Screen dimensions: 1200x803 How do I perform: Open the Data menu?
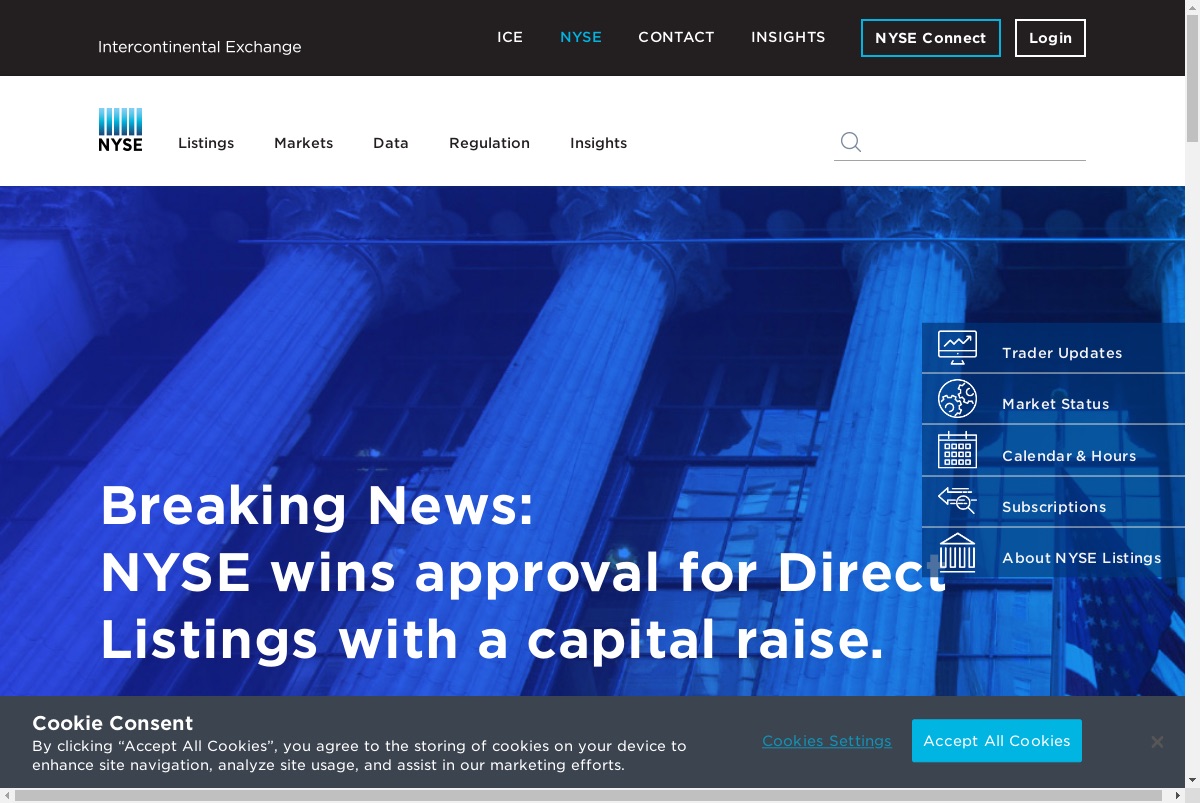[391, 143]
